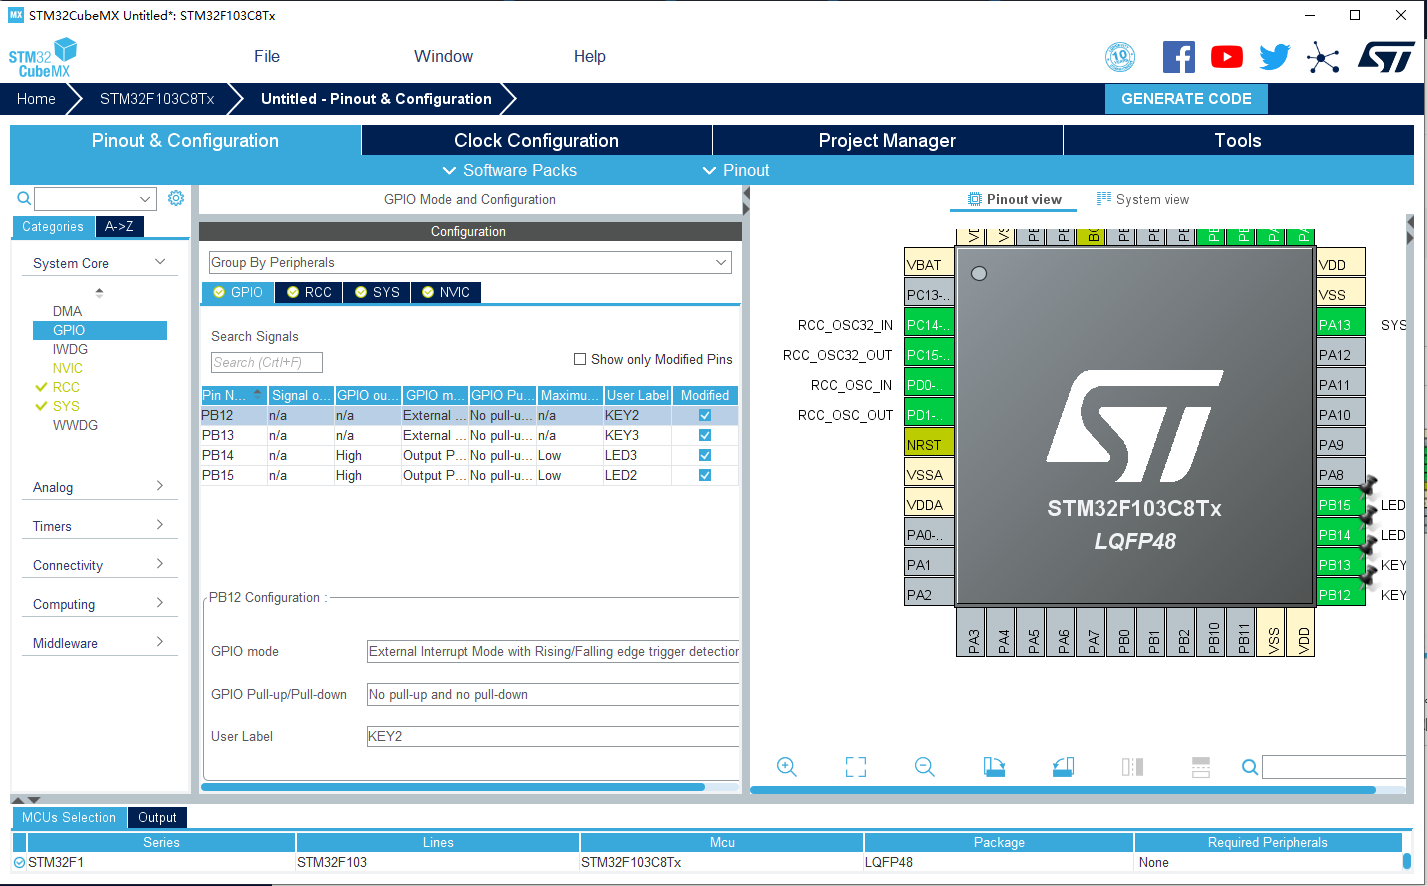The height and width of the screenshot is (886, 1427).
Task: Go to Home breadcrumb
Action: tap(36, 99)
